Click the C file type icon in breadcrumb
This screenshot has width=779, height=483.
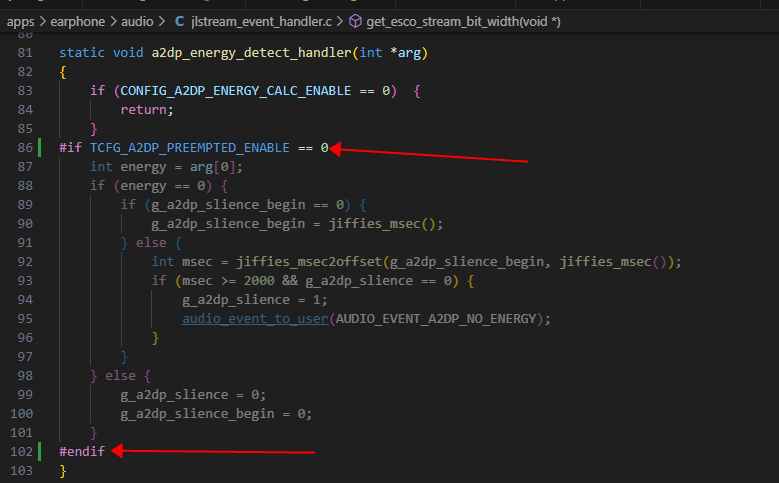tap(179, 22)
